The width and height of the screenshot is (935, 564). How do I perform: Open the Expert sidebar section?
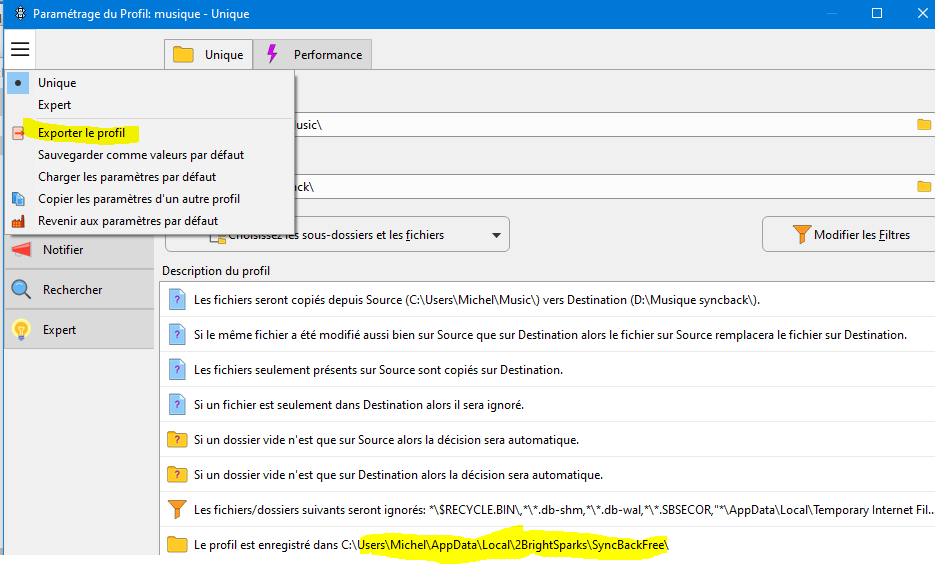tap(80, 330)
